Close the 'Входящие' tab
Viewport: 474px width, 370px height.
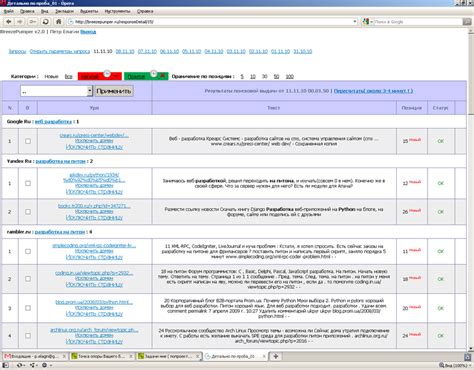pyautogui.click(x=64, y=356)
